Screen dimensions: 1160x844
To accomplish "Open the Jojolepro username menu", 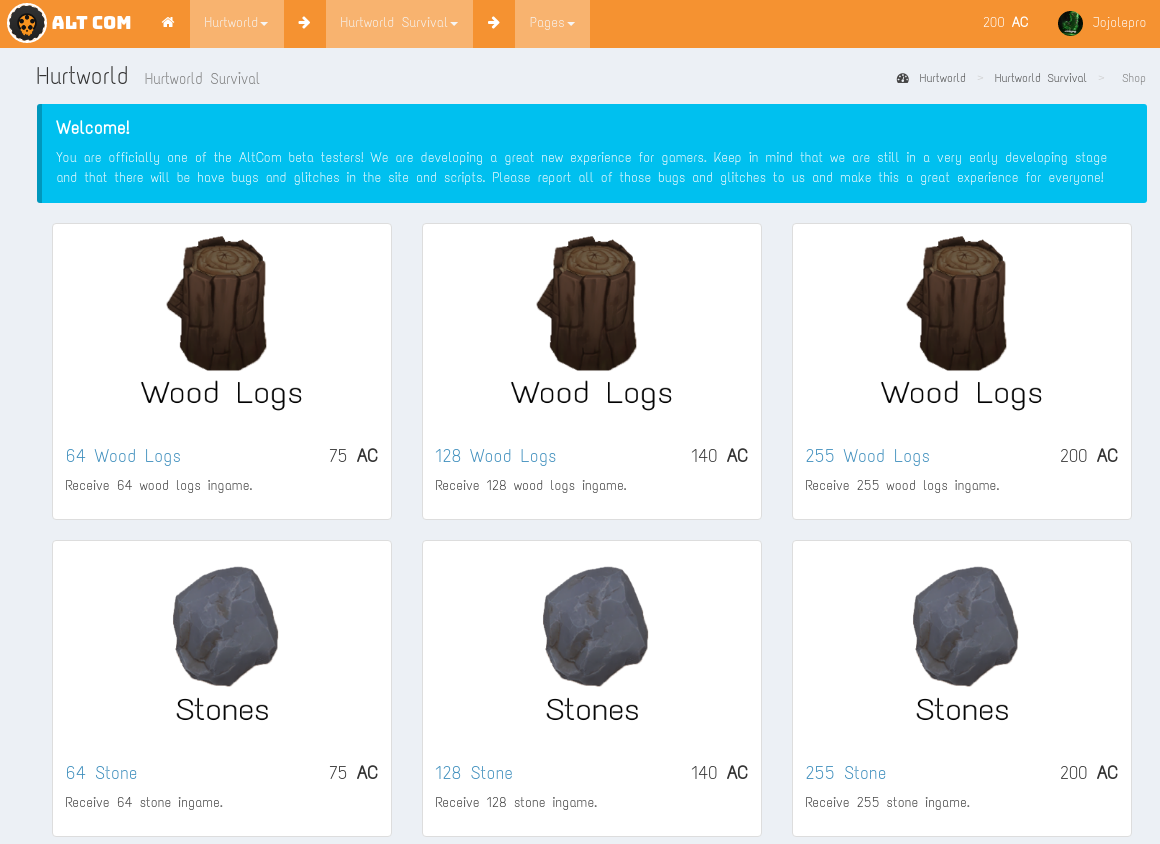I will point(1119,23).
